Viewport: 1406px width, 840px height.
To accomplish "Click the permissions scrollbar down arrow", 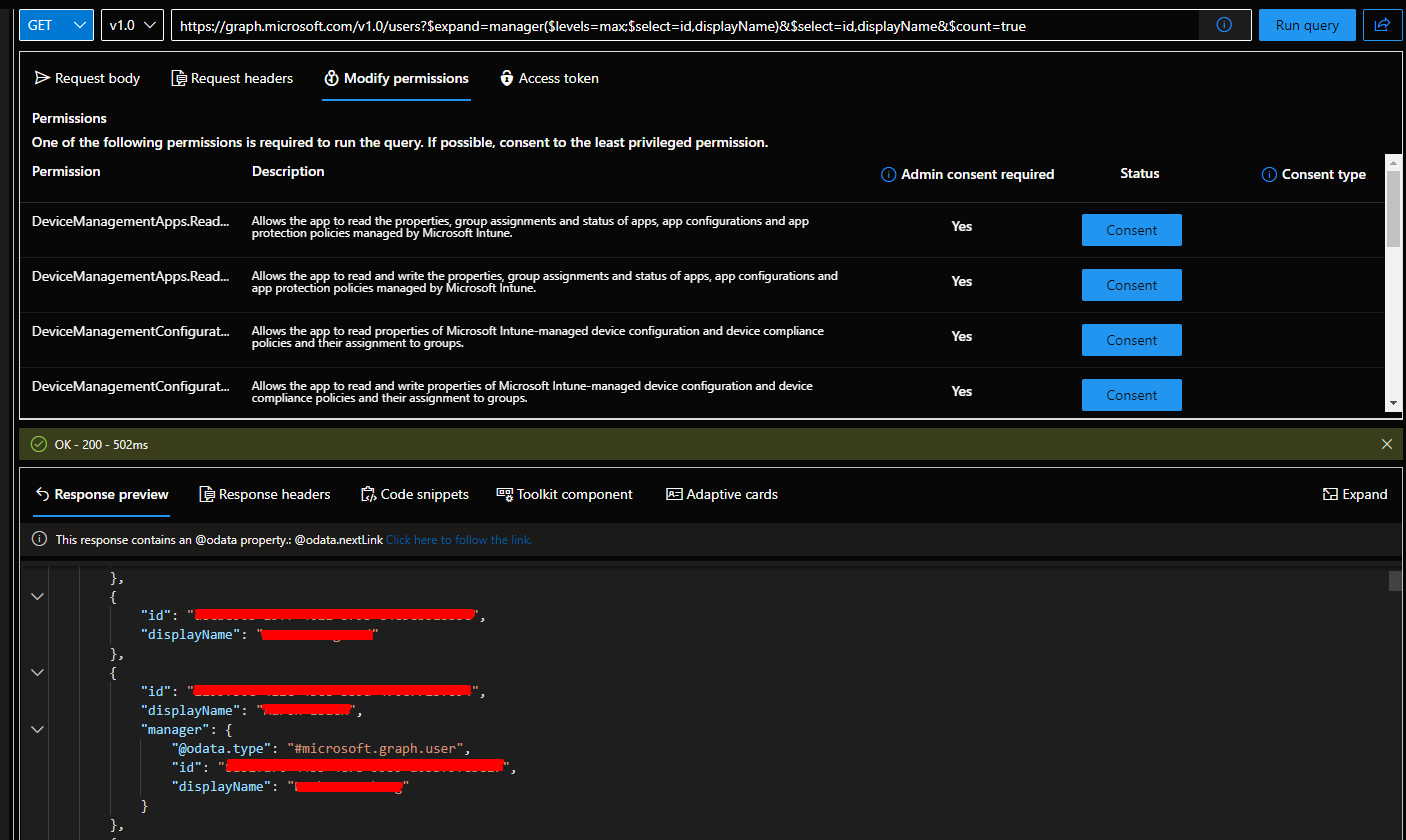I will click(x=1393, y=402).
